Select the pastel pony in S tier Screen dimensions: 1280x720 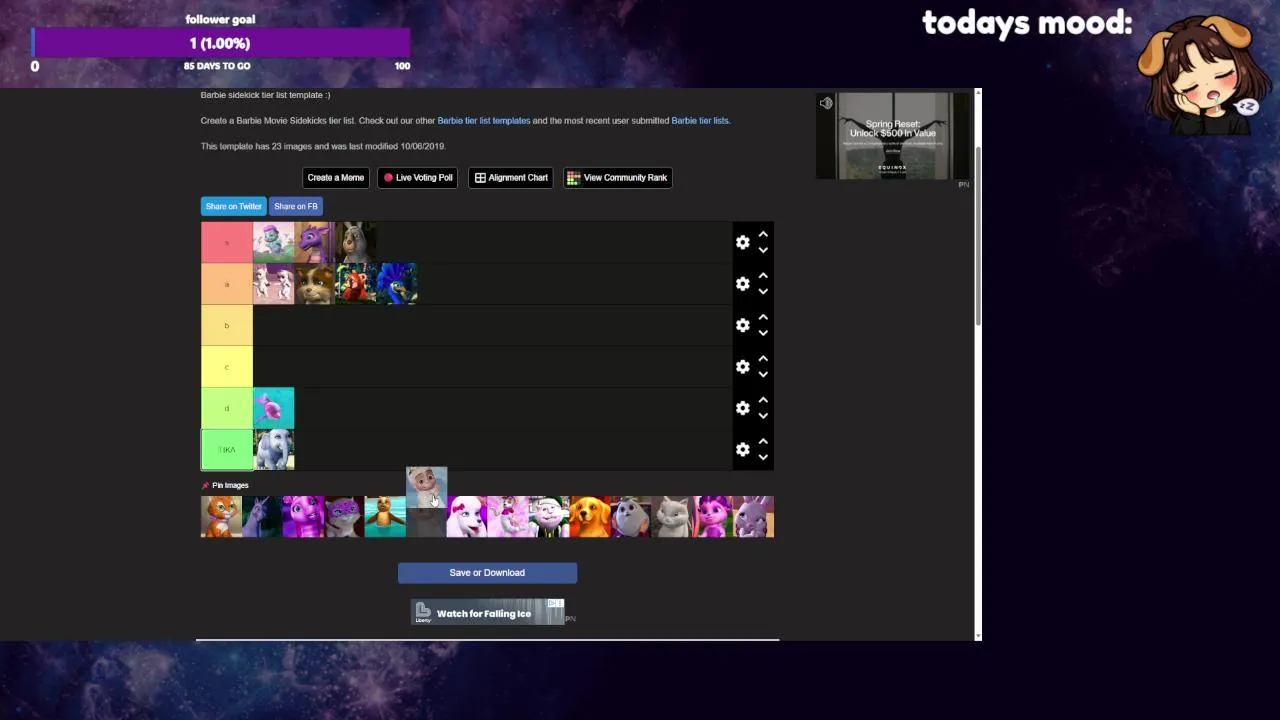(274, 242)
